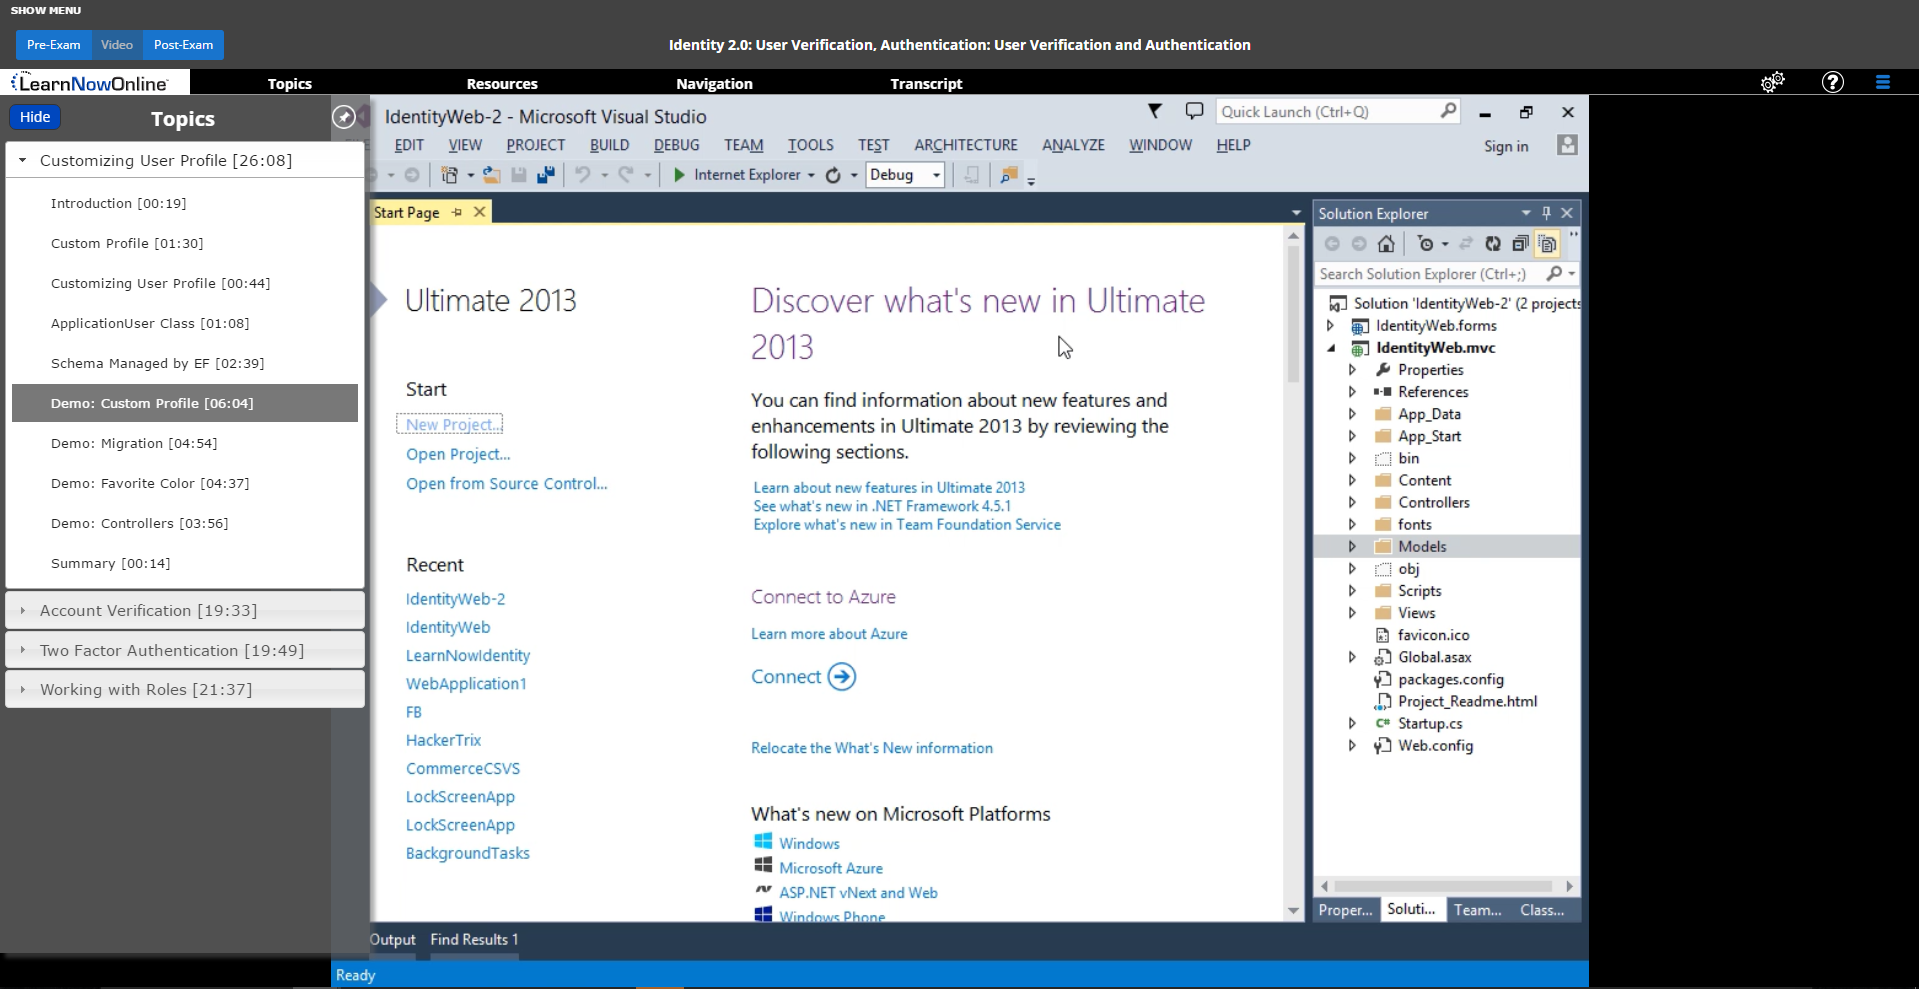Click the notifications filter flag icon
This screenshot has width=1919, height=989.
(x=1155, y=111)
